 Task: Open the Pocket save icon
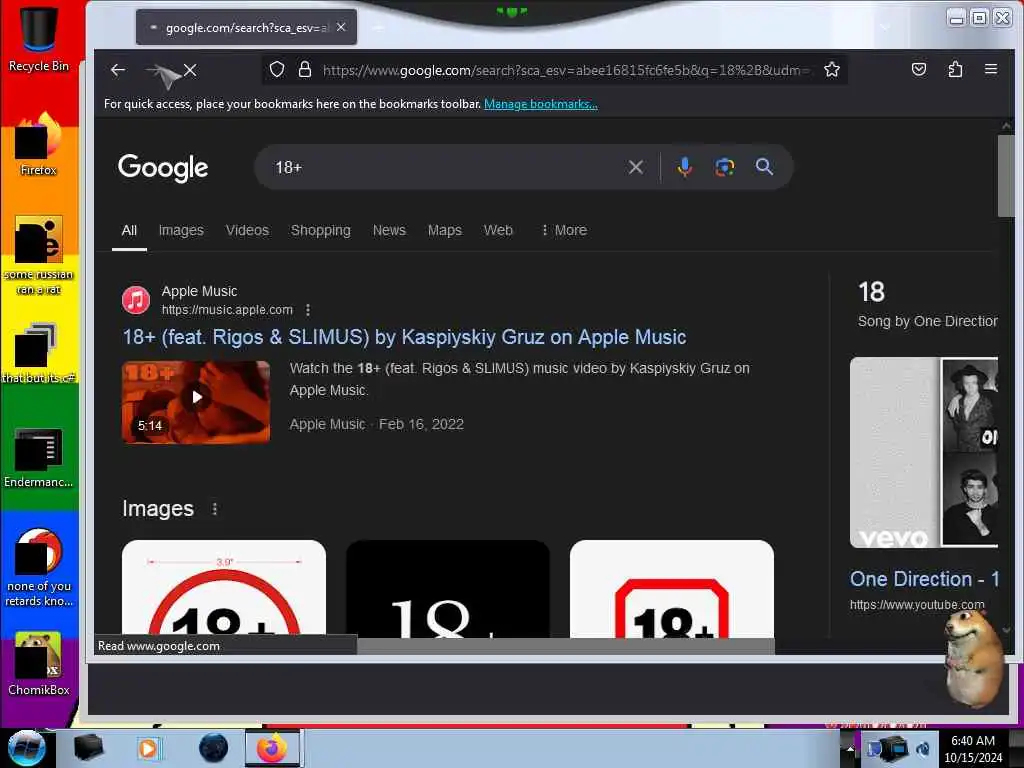[919, 69]
